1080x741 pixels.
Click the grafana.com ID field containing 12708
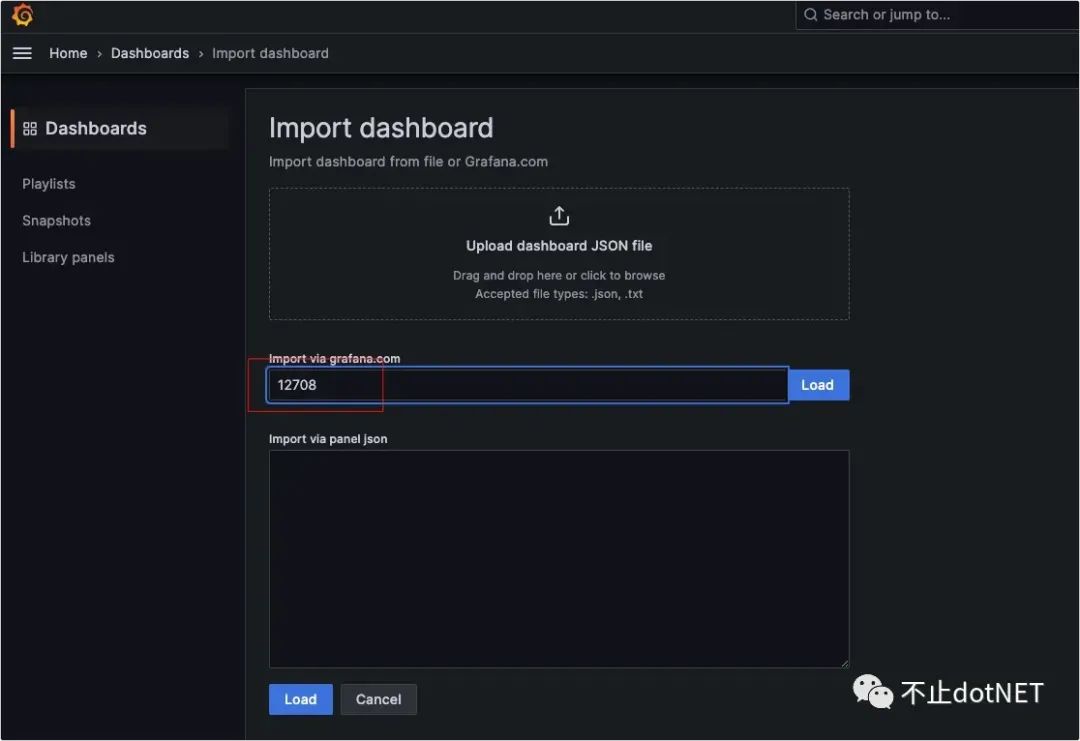[x=527, y=385]
